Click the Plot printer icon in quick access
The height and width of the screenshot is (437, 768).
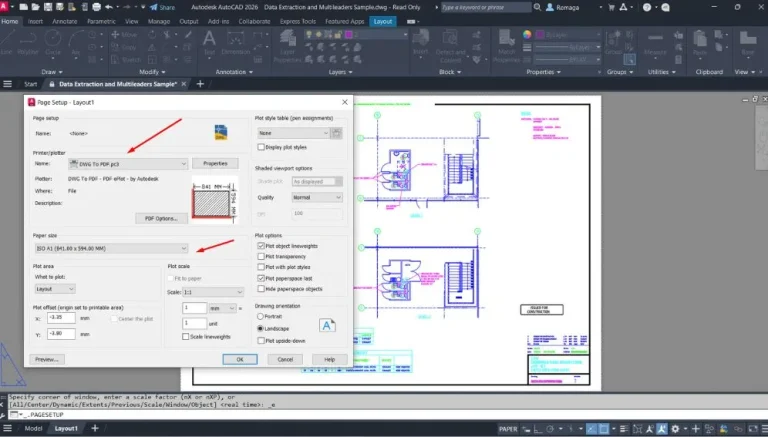[x=96, y=7]
